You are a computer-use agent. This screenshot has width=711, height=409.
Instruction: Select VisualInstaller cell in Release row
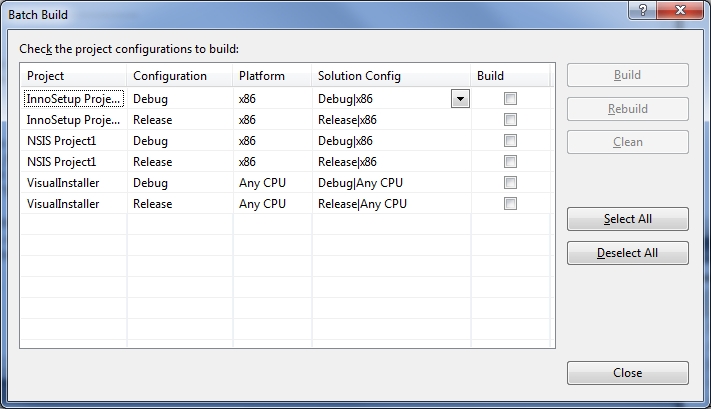(74, 204)
